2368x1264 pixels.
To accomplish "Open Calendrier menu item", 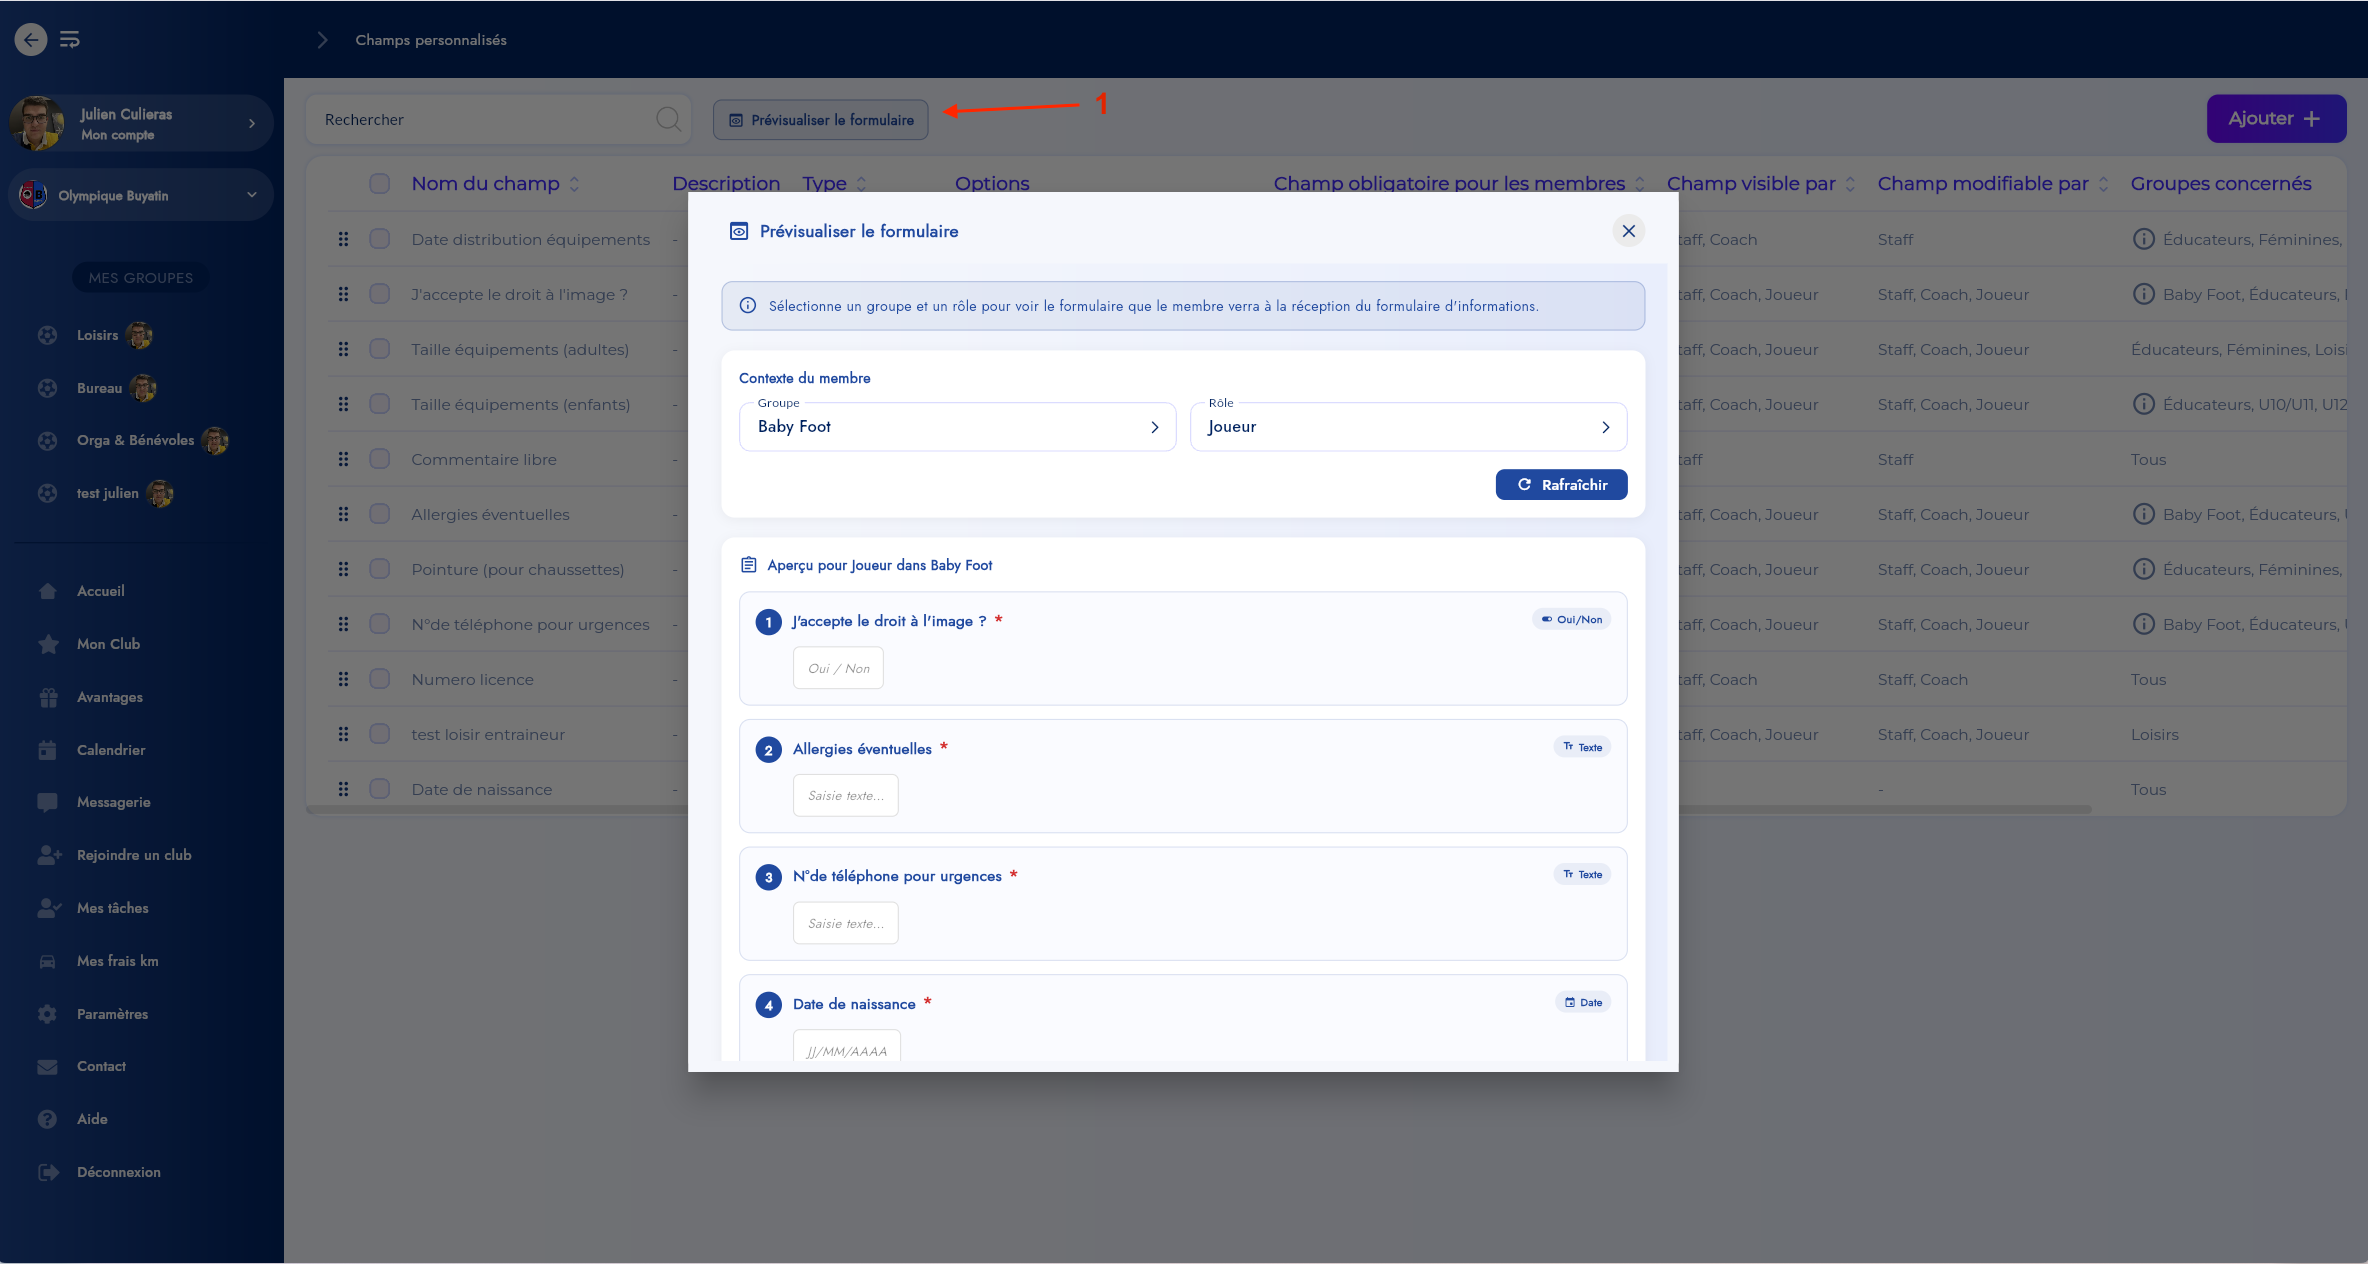I will click(x=111, y=750).
